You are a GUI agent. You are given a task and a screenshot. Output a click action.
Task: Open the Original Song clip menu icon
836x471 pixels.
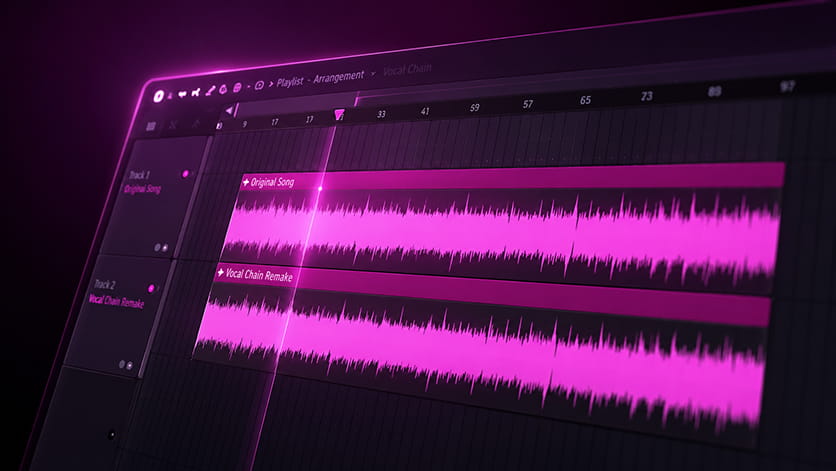(246, 182)
